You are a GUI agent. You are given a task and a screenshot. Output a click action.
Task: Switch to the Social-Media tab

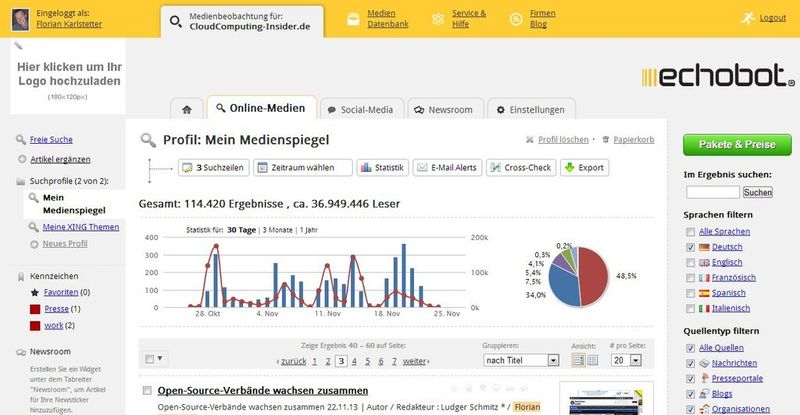pos(362,109)
